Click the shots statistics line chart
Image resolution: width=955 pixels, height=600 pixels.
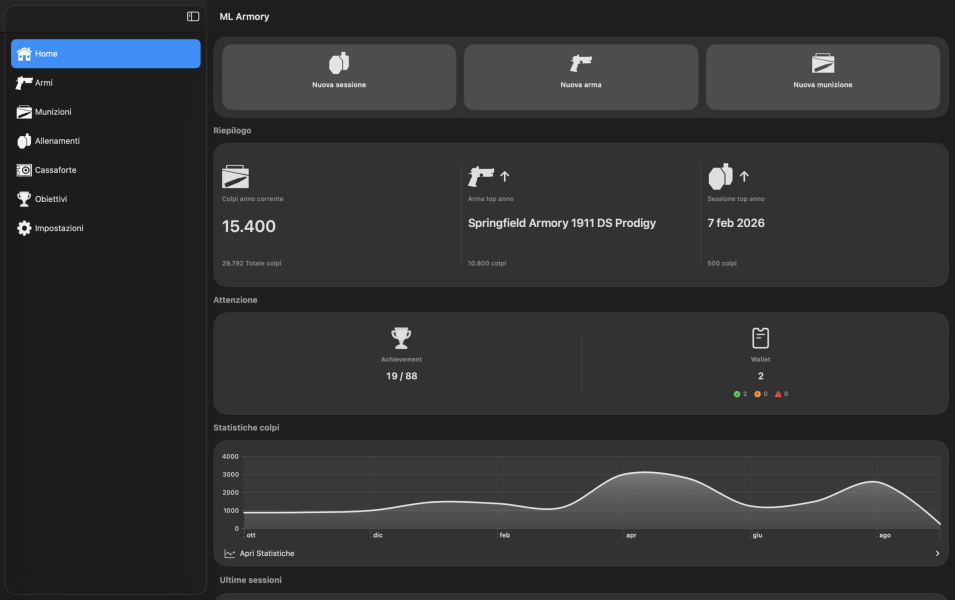point(591,492)
